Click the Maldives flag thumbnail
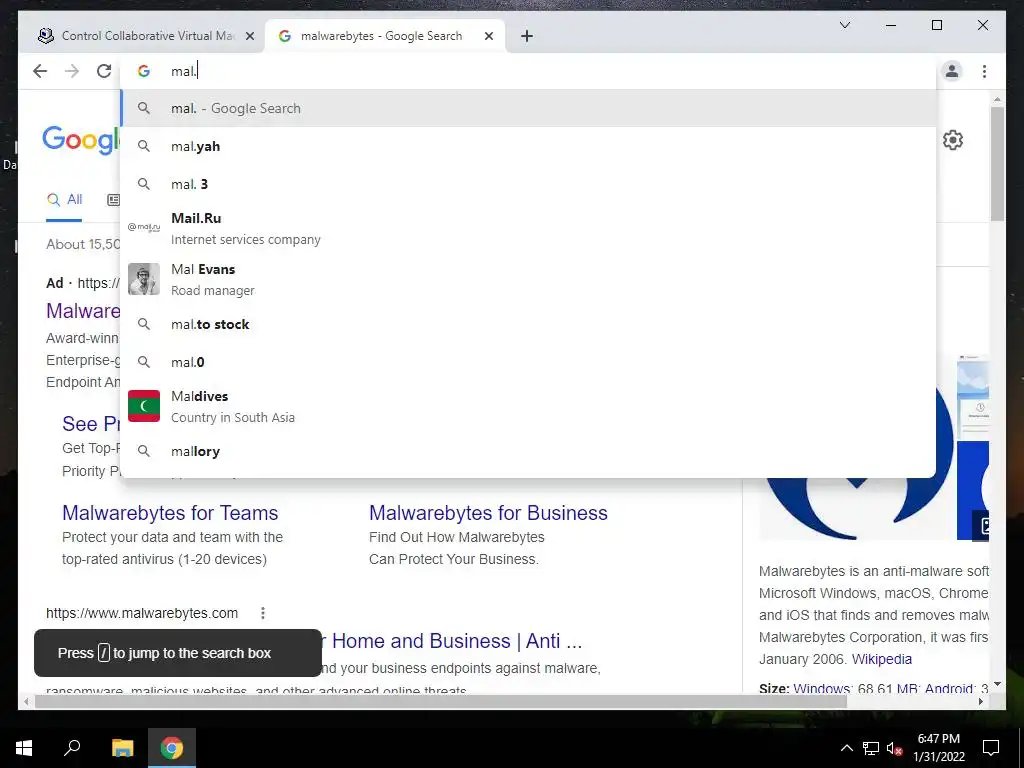This screenshot has height=768, width=1024. (144, 406)
